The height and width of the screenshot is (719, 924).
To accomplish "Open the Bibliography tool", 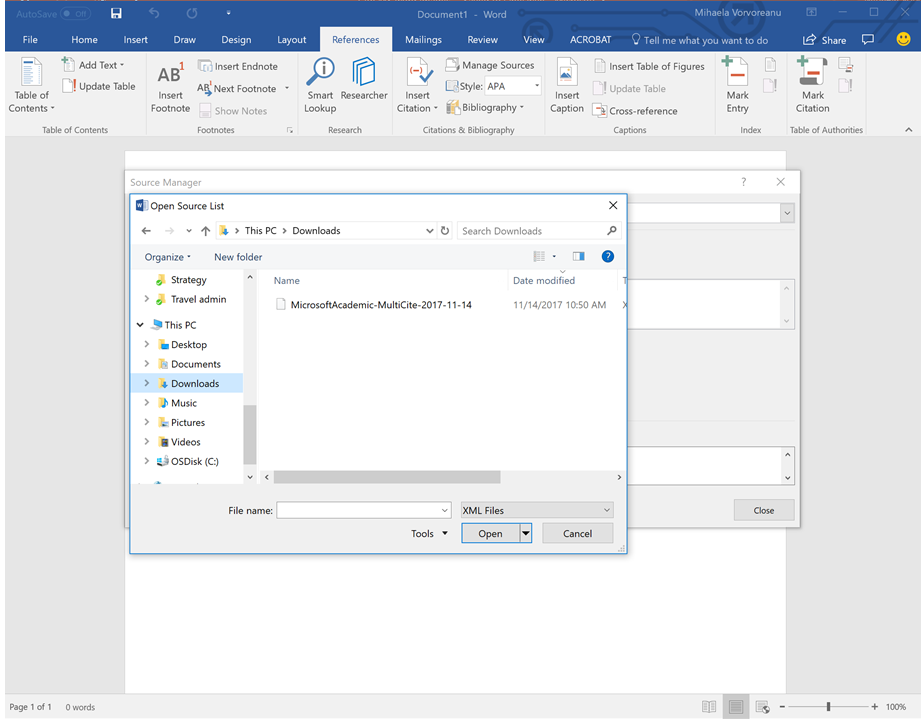I will click(485, 107).
